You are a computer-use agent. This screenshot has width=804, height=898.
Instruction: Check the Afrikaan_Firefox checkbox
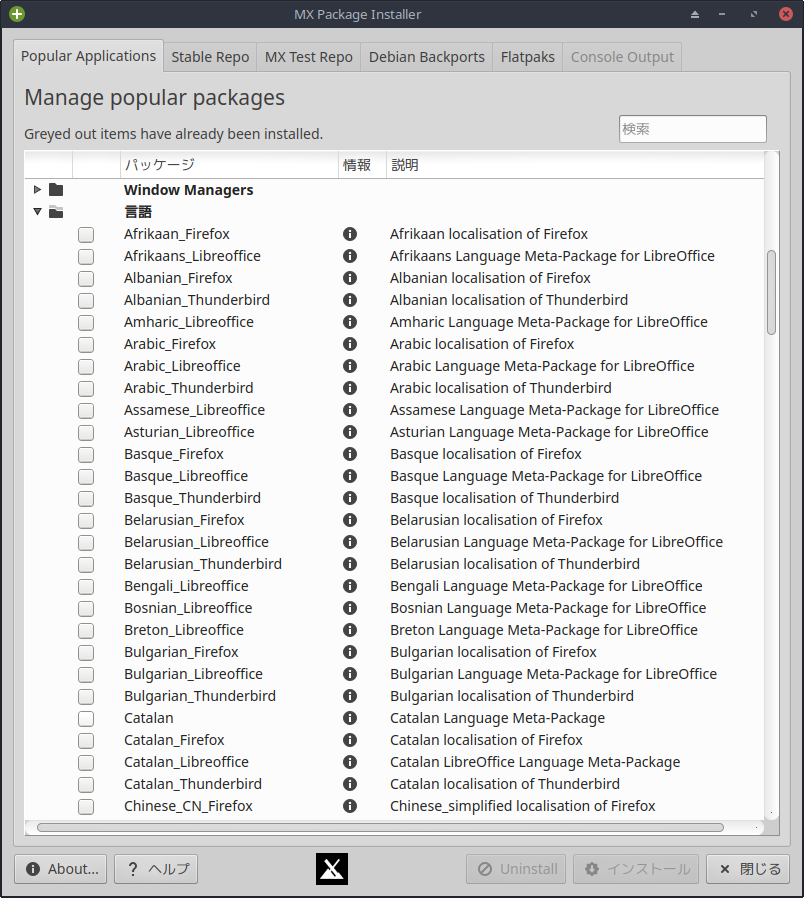(86, 234)
